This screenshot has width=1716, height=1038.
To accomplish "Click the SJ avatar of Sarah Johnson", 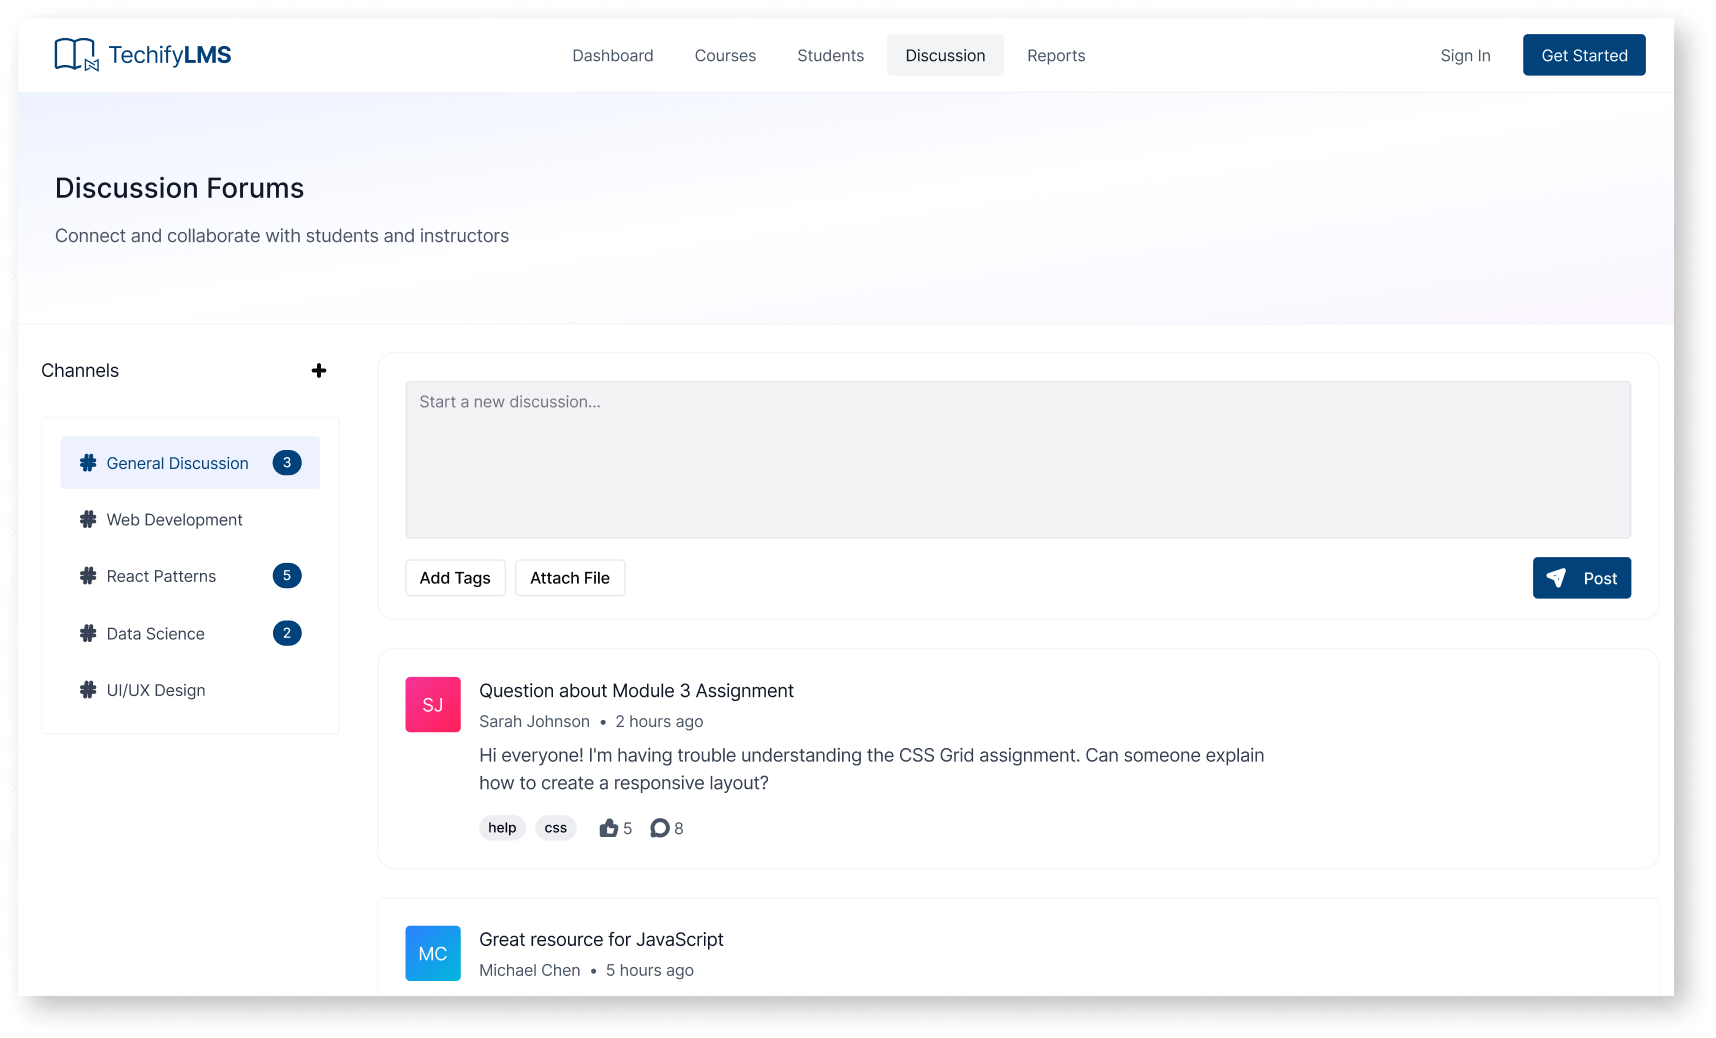I will [x=433, y=705].
